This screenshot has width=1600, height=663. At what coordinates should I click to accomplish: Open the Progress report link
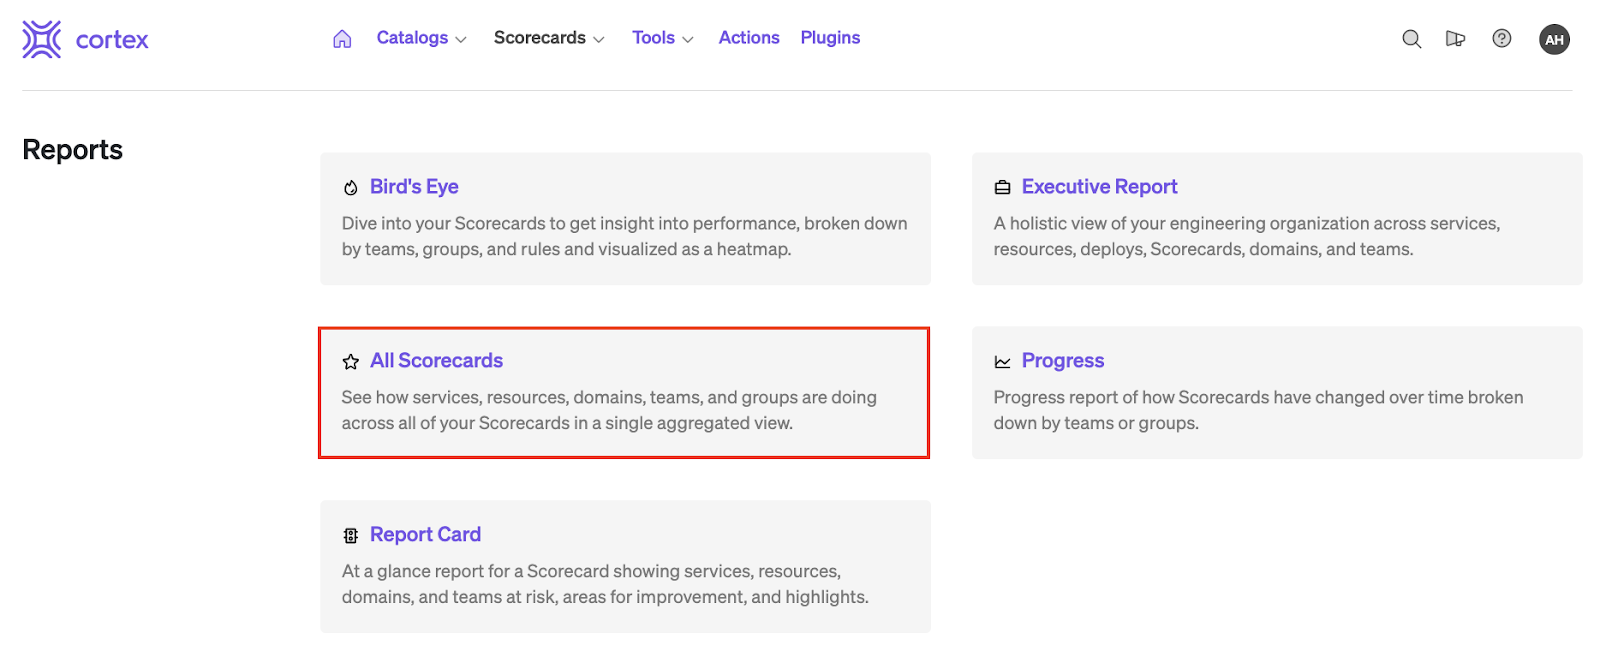pos(1062,361)
